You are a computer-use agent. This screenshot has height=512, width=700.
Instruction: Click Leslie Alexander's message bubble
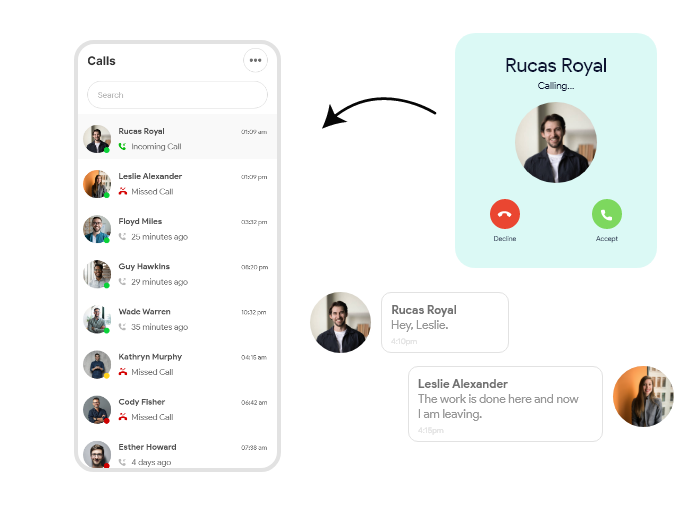(505, 403)
